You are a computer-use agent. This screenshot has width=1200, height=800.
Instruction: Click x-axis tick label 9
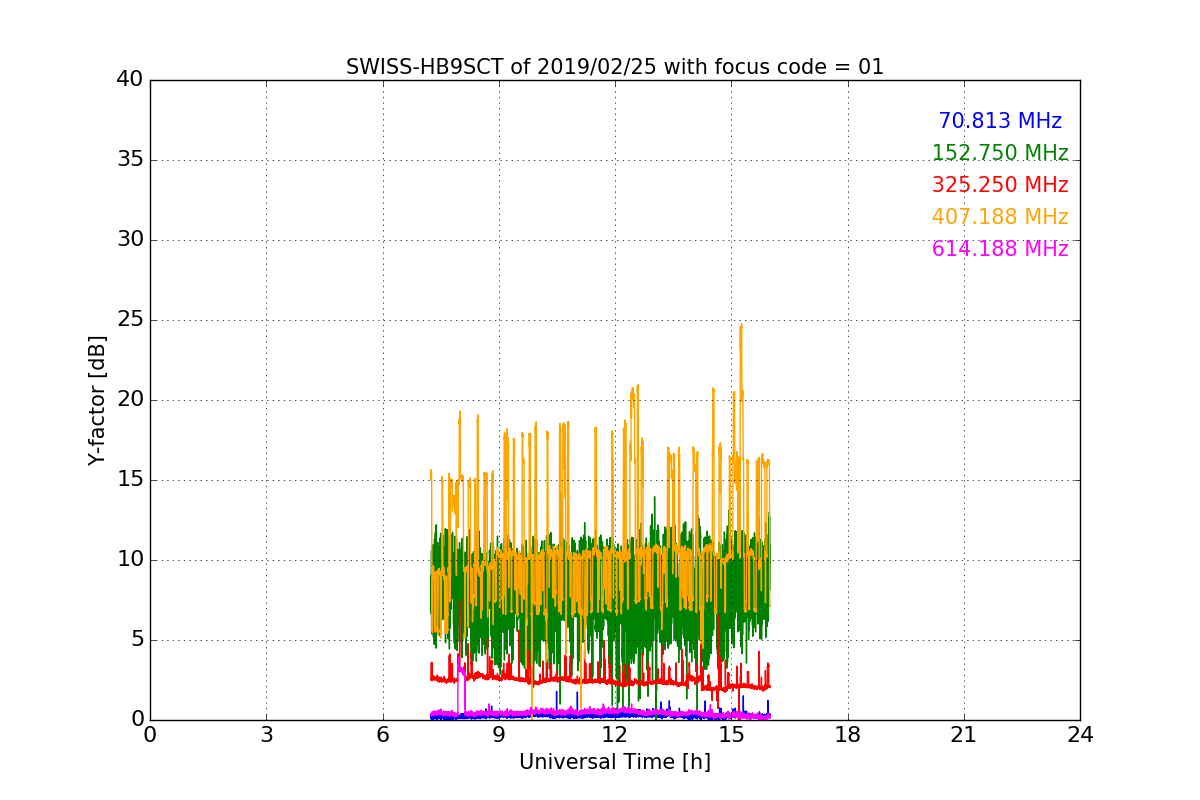coord(499,735)
